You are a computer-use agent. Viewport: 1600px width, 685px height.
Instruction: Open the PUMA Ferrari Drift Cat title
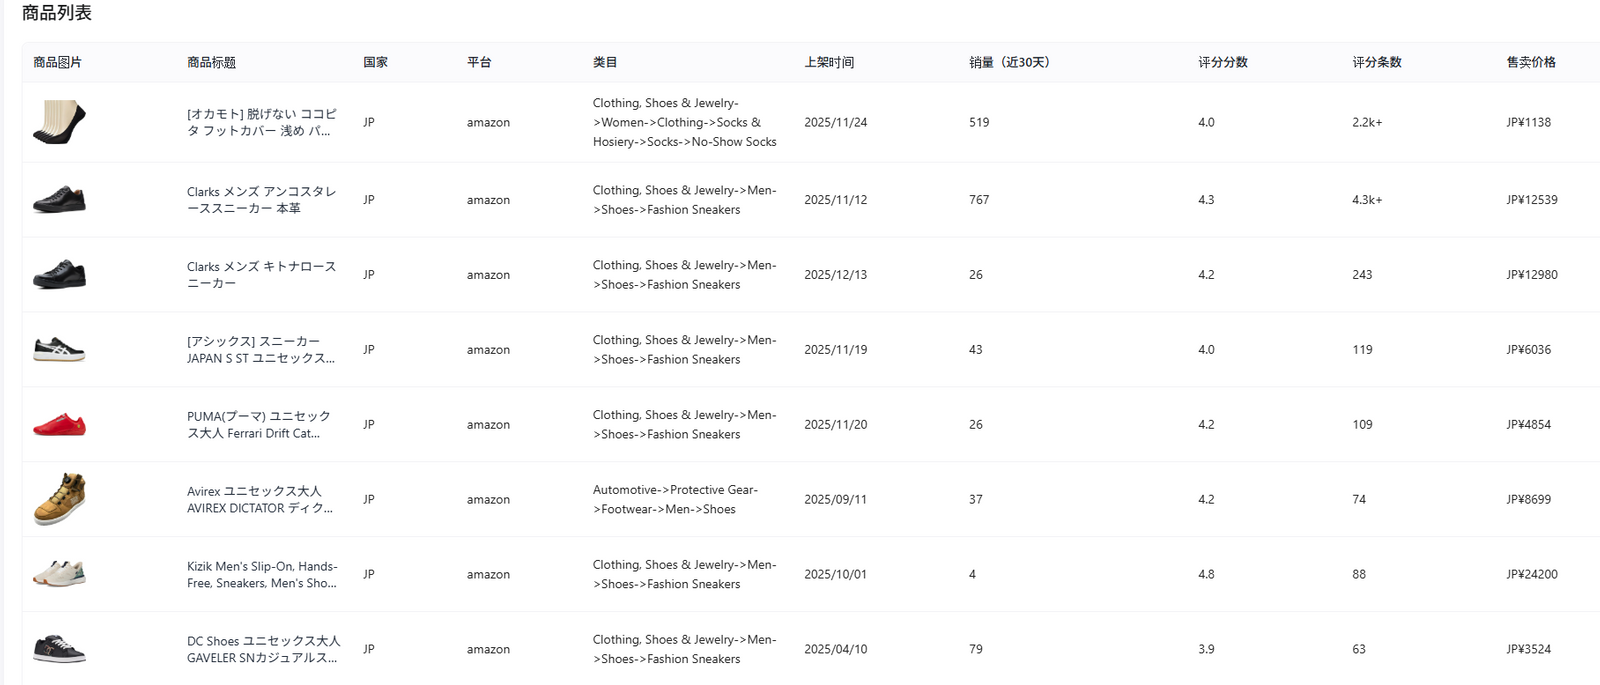(258, 424)
